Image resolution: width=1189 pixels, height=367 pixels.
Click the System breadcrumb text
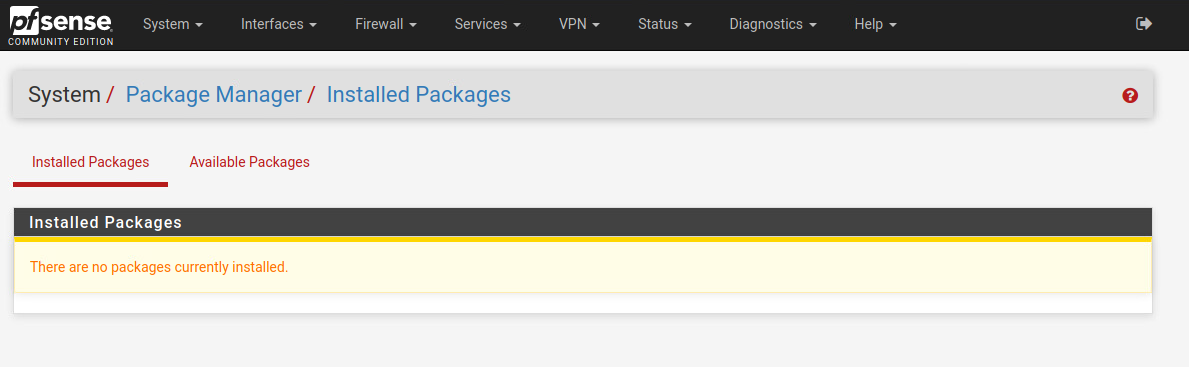click(64, 95)
